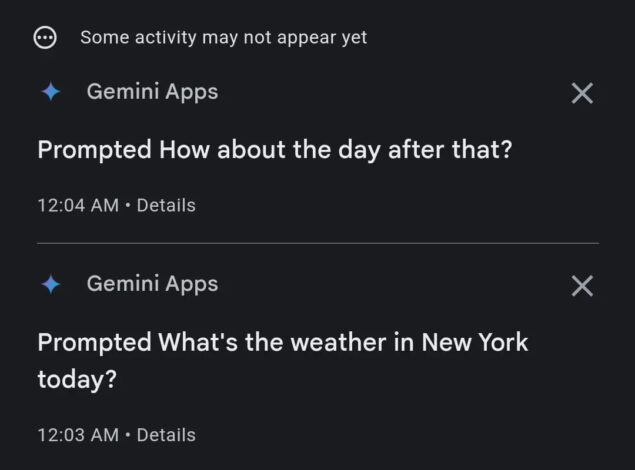Click the divider line between the two activities
The height and width of the screenshot is (470, 635).
(x=318, y=243)
